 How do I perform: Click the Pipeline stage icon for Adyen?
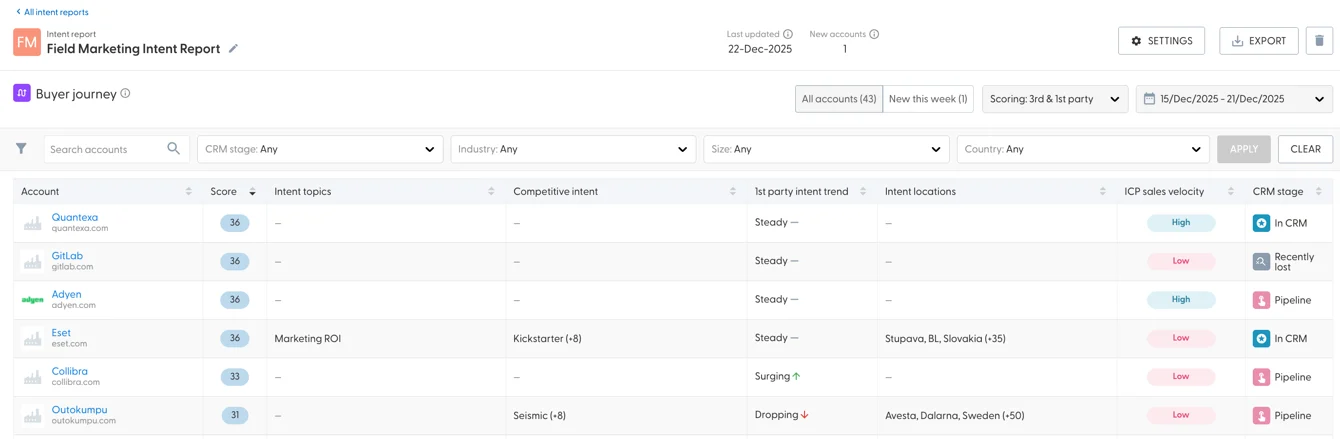pyautogui.click(x=1261, y=300)
